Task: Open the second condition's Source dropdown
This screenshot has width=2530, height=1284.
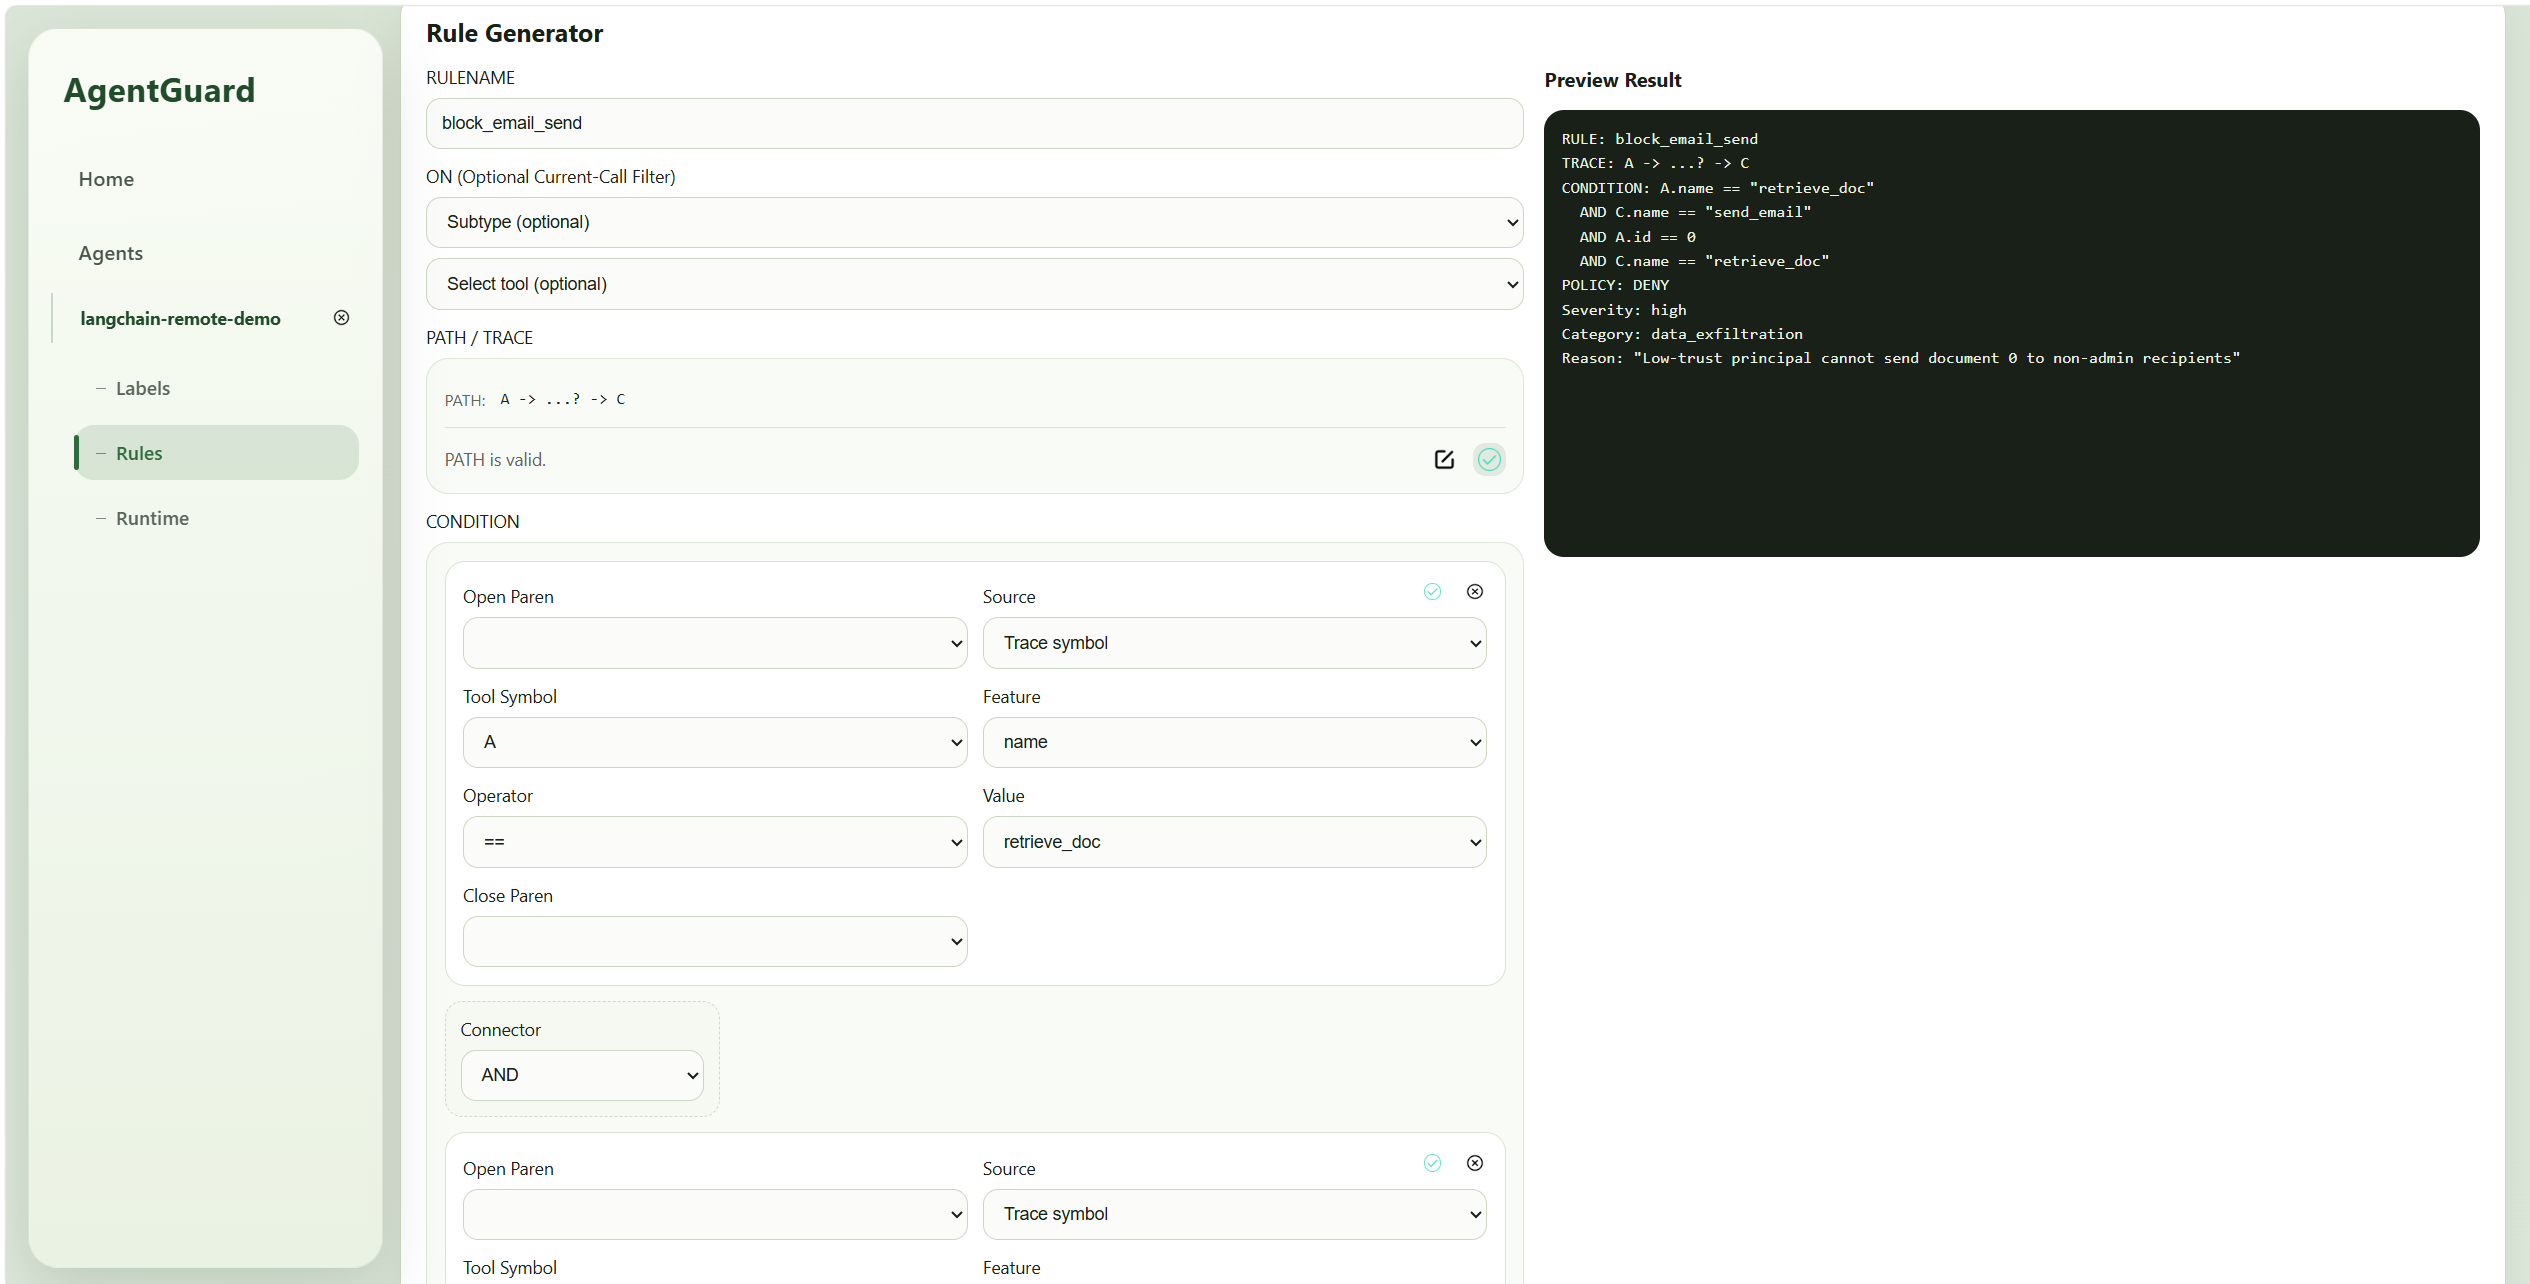Action: pos(1234,1214)
